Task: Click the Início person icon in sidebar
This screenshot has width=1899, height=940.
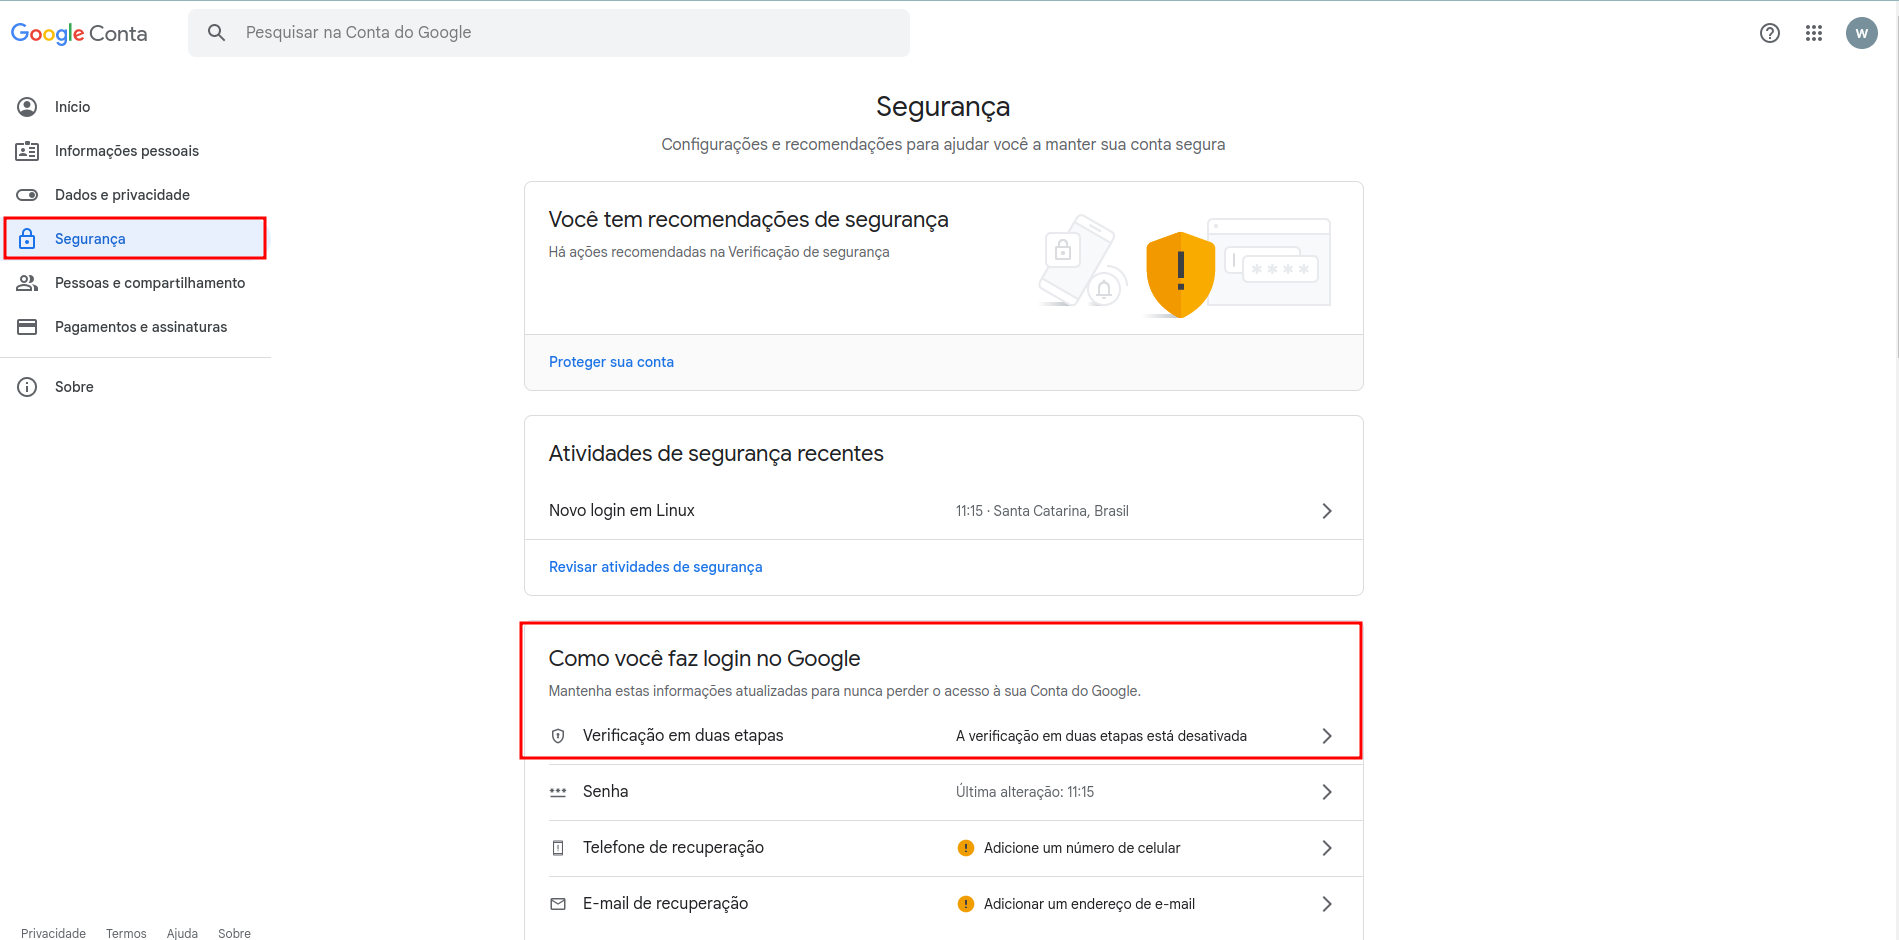Action: 27,107
